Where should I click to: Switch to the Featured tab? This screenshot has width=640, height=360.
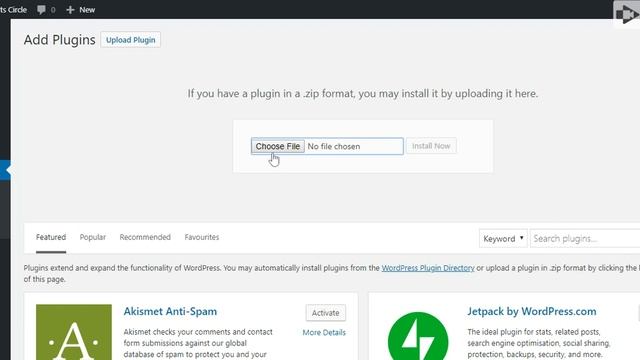coord(51,237)
